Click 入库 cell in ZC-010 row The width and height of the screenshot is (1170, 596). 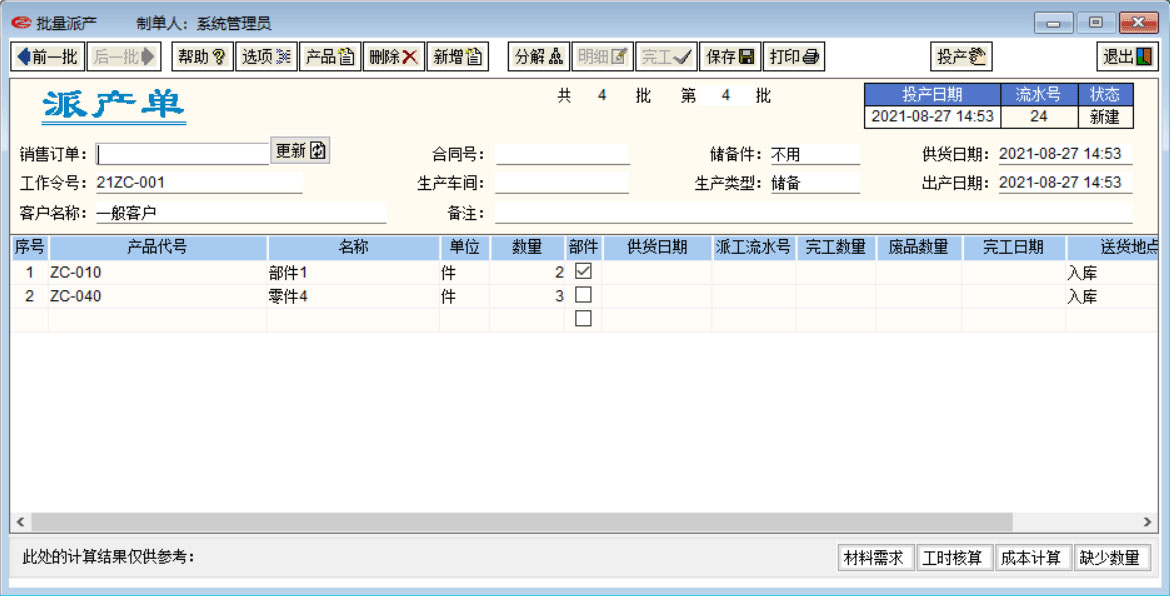coord(1112,273)
